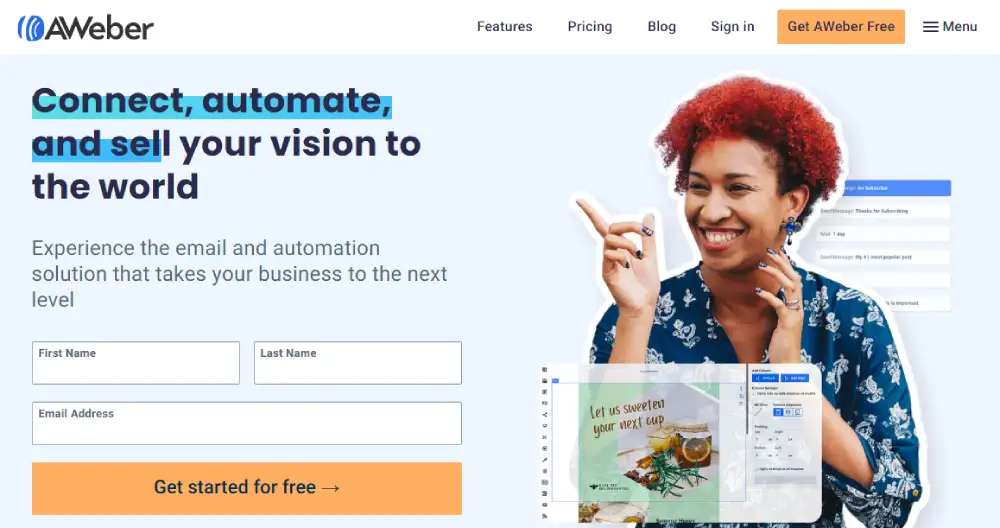Screen dimensions: 1000x528
Task: Toggle the mobile column checkbox under Column Settings
Action: click(754, 393)
